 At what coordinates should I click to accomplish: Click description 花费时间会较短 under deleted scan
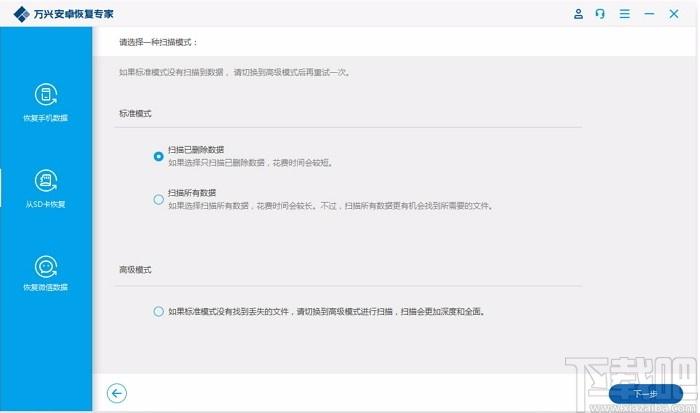pyautogui.click(x=251, y=163)
